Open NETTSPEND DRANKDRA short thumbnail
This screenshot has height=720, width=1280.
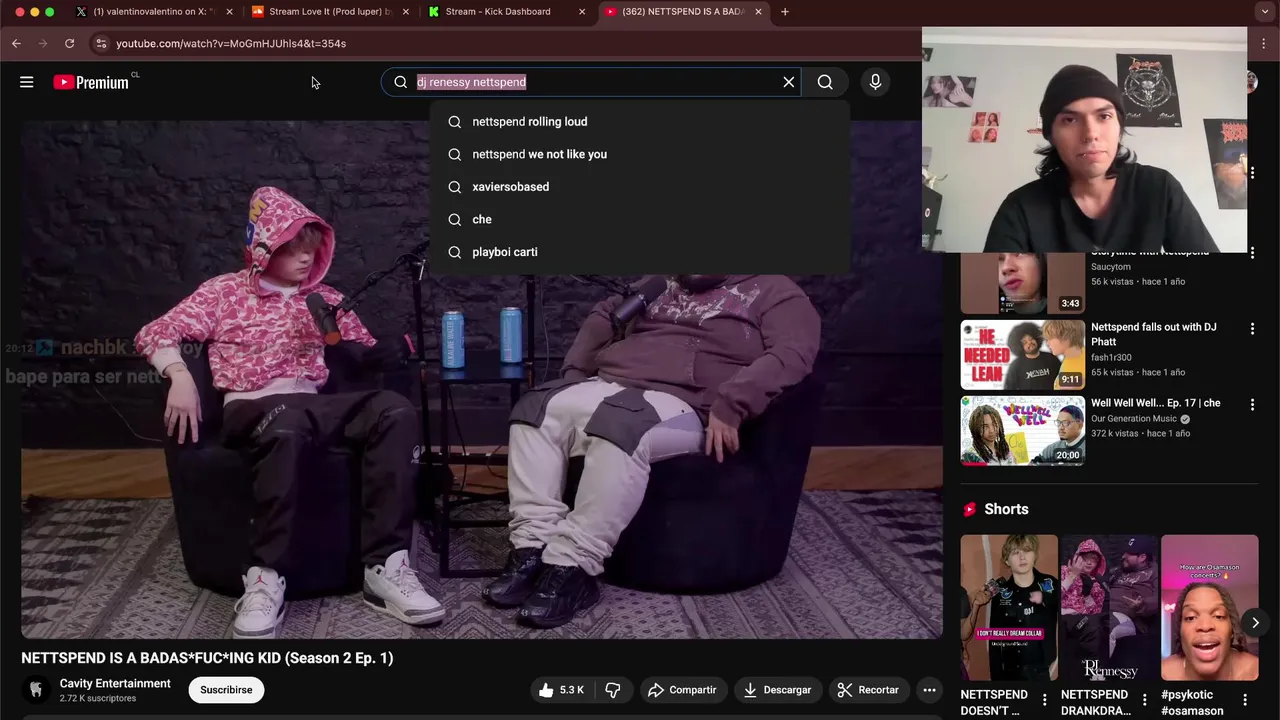1109,607
